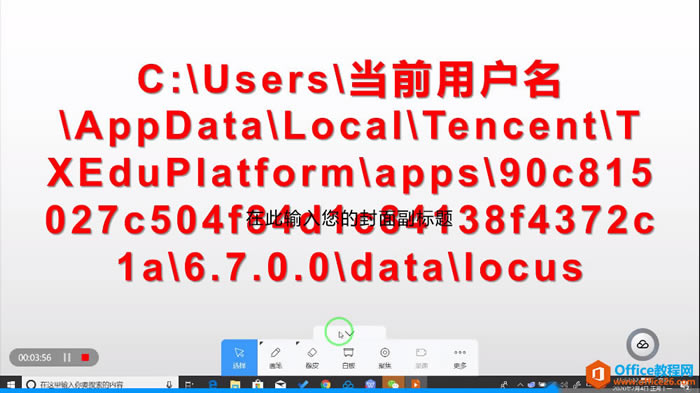Activate the 选择 pointer tool

point(239,358)
